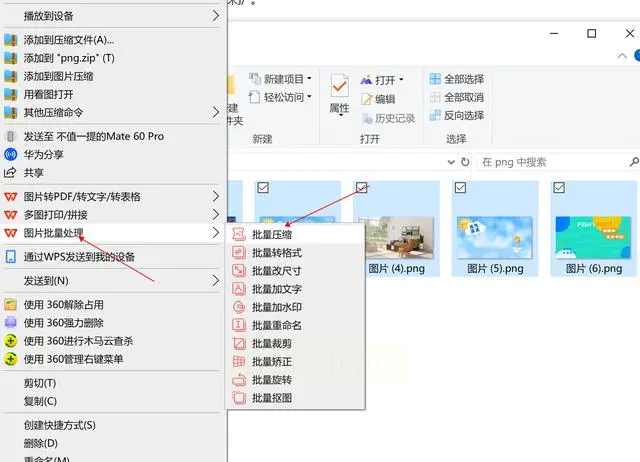Viewport: 640px width, 462px height.
Task: Expand the 图片批量处理 submenu arrow
Action: [216, 233]
